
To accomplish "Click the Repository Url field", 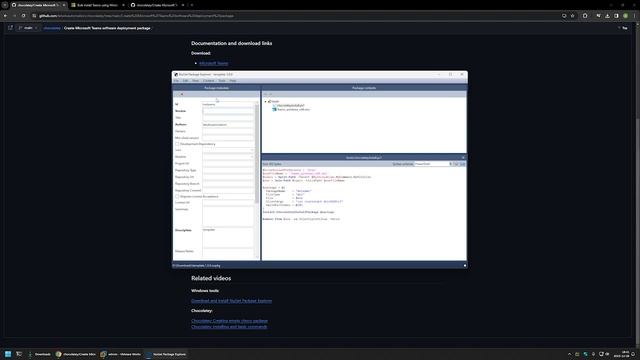I will click(228, 177).
